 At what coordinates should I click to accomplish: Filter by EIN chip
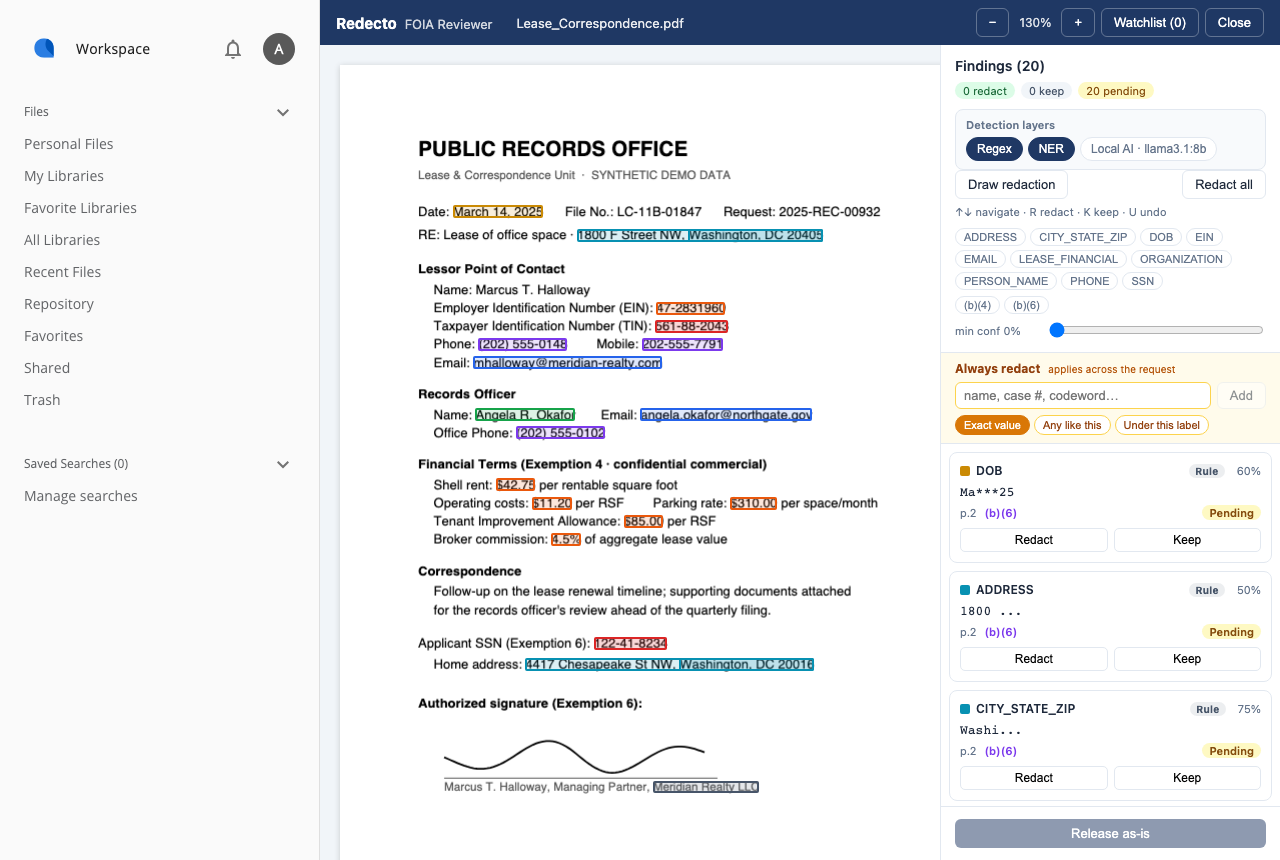tap(1204, 238)
